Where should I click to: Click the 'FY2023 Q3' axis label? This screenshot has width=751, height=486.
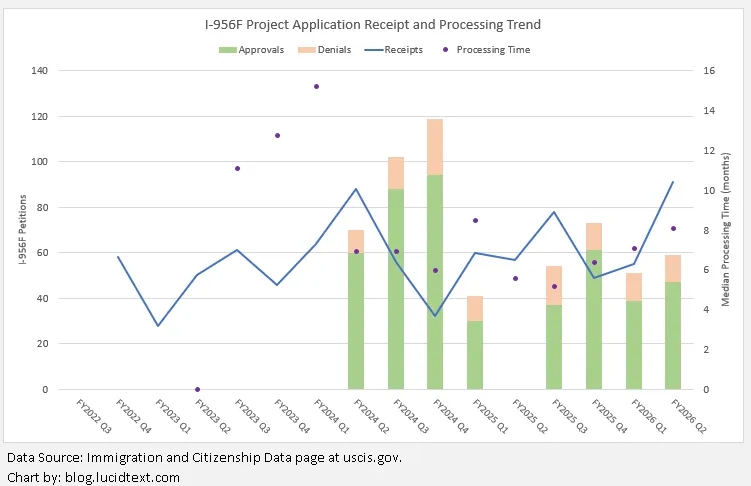tap(252, 416)
